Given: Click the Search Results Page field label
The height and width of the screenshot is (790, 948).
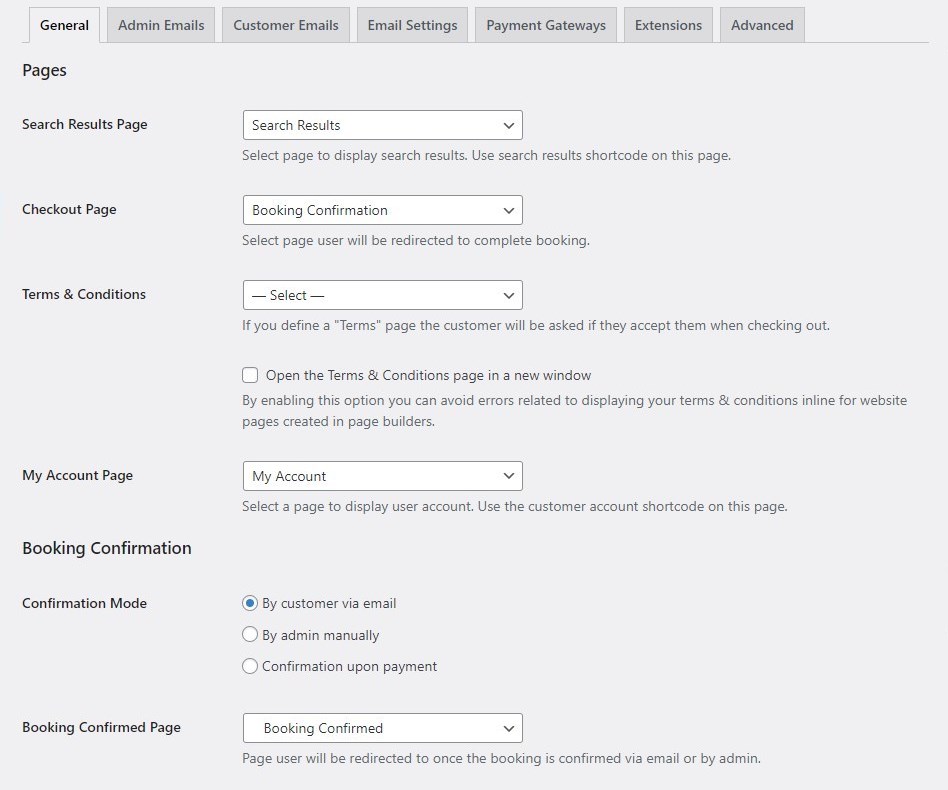Looking at the screenshot, I should (x=85, y=125).
